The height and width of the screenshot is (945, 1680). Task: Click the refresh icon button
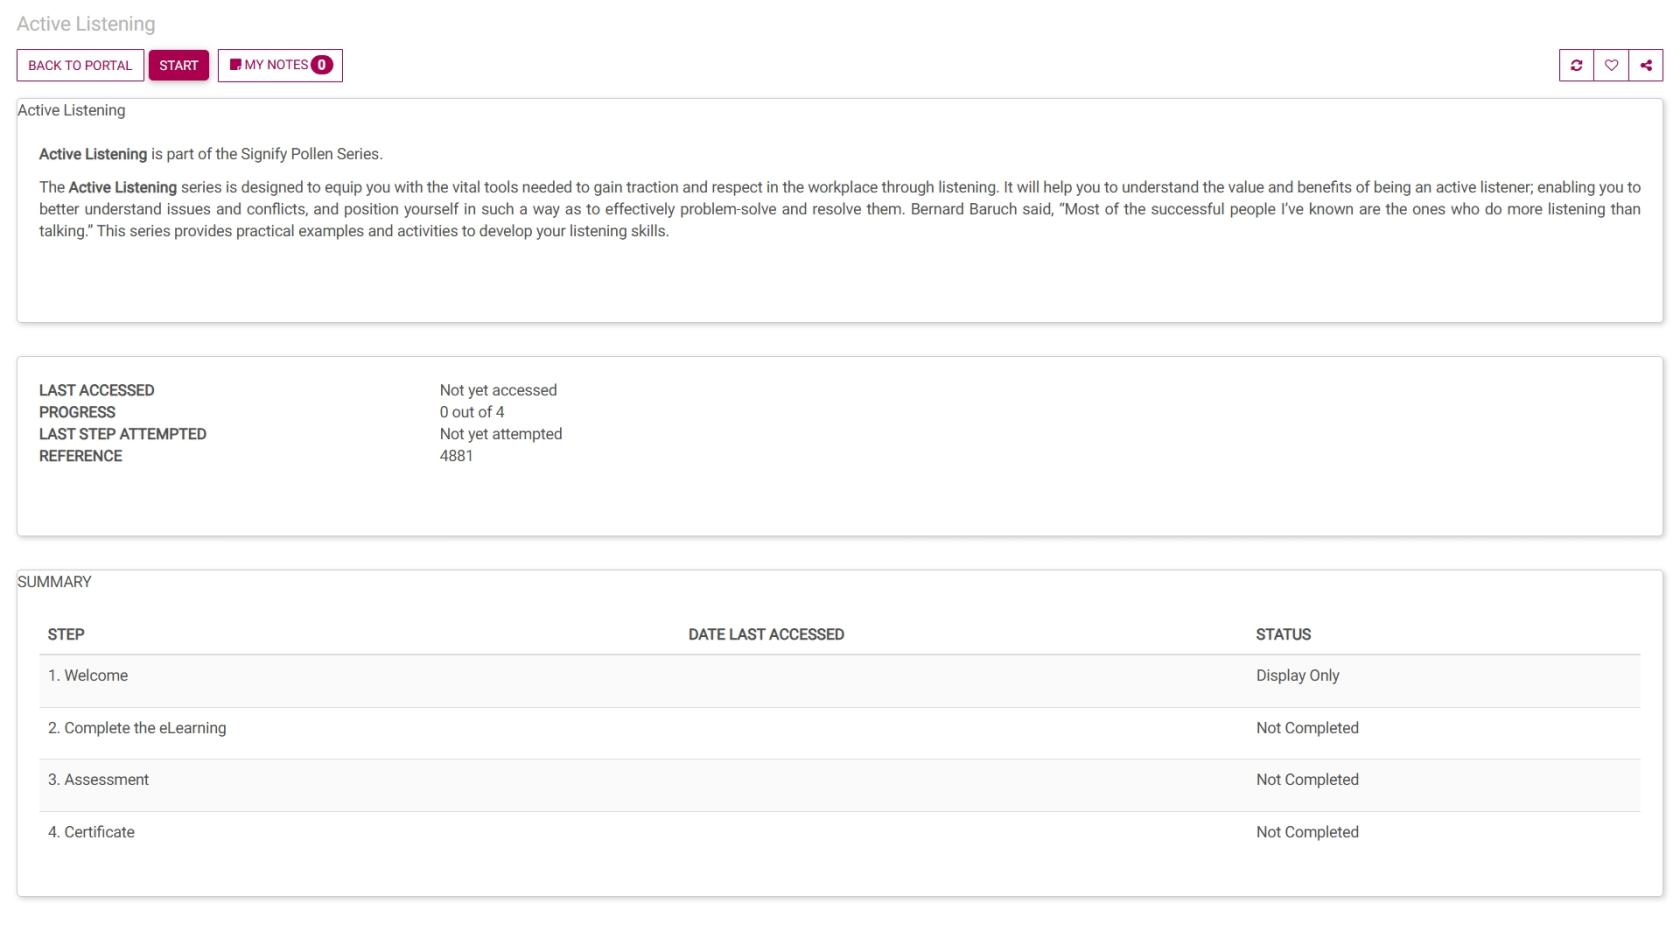pos(1576,66)
